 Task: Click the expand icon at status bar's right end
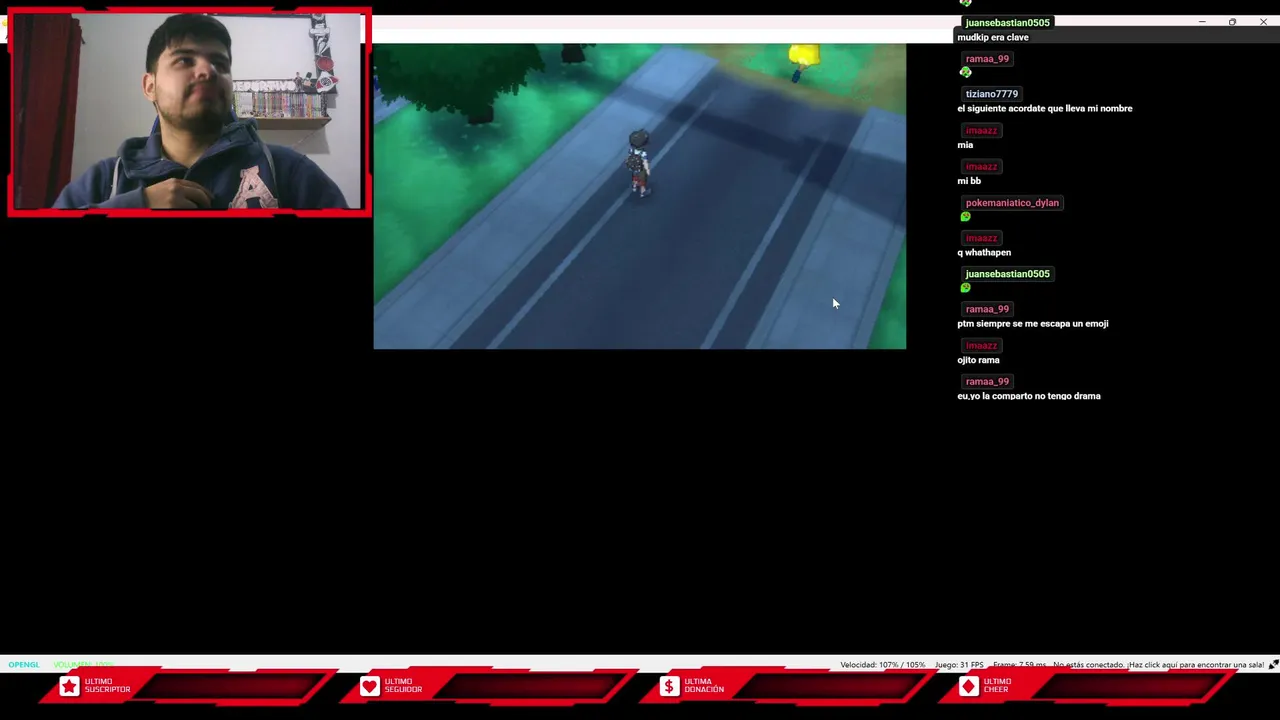(1273, 665)
